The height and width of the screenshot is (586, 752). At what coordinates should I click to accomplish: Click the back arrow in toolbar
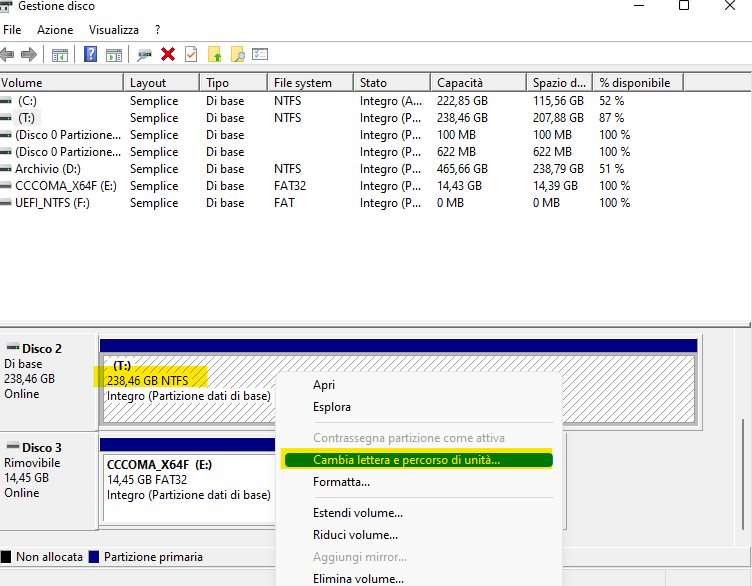8,54
